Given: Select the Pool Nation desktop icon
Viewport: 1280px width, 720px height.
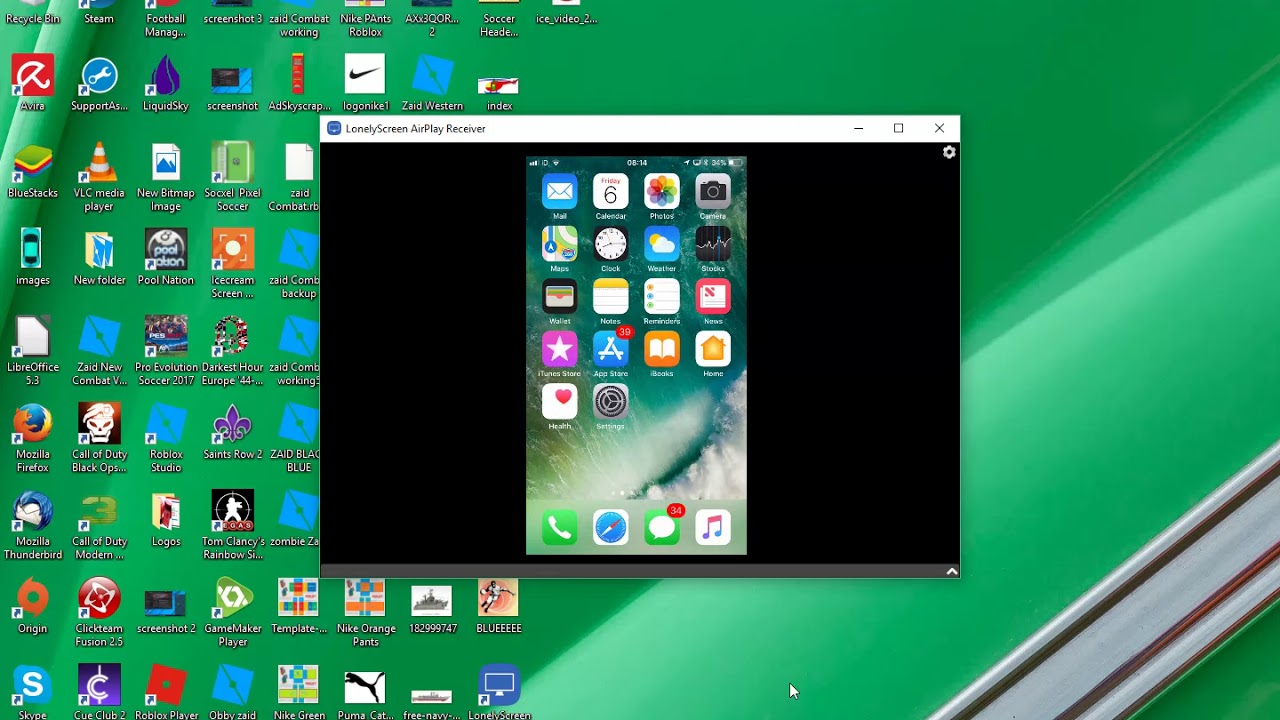Looking at the screenshot, I should 166,258.
